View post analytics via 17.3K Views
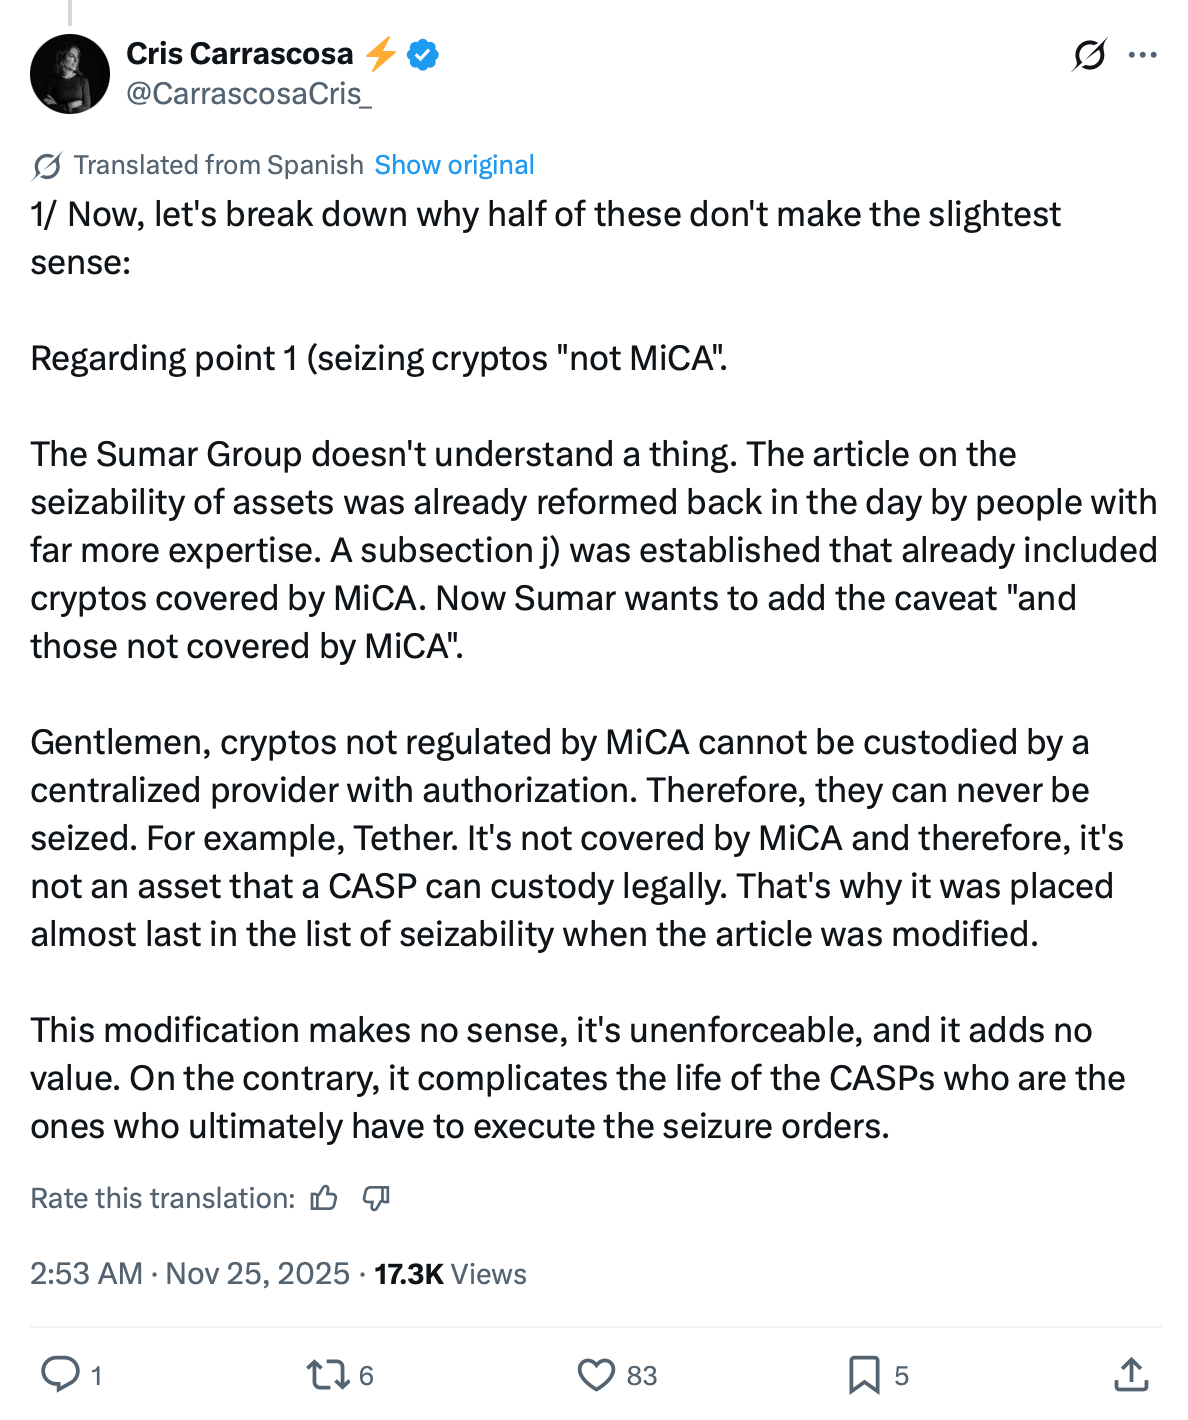 click(450, 1274)
